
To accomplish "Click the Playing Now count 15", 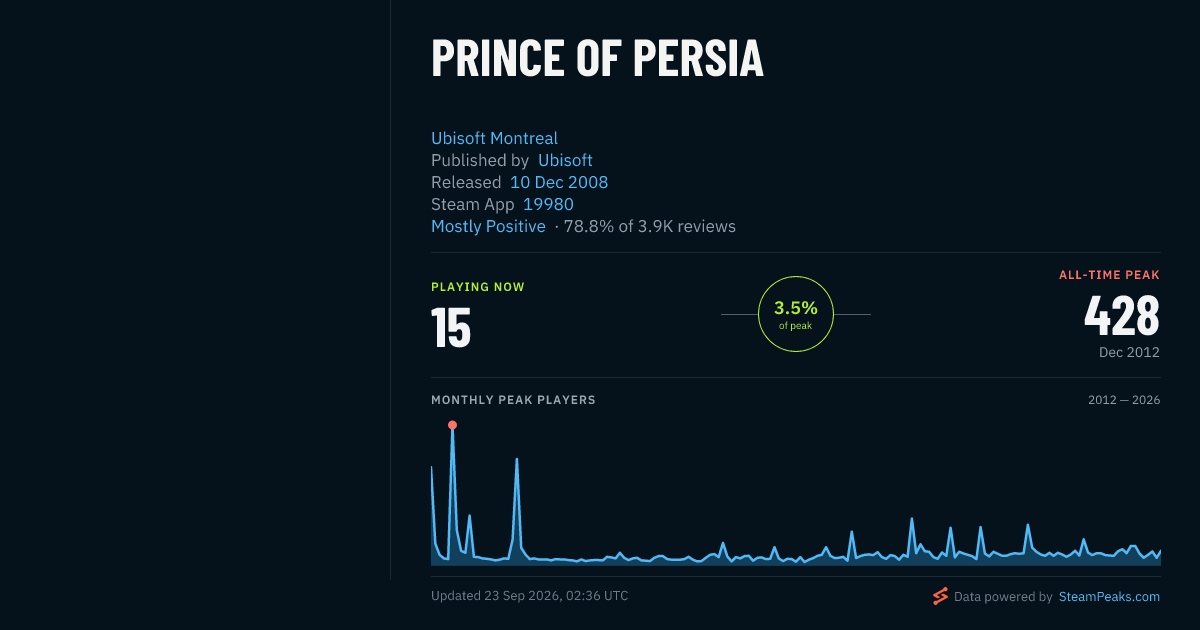I will click(451, 327).
